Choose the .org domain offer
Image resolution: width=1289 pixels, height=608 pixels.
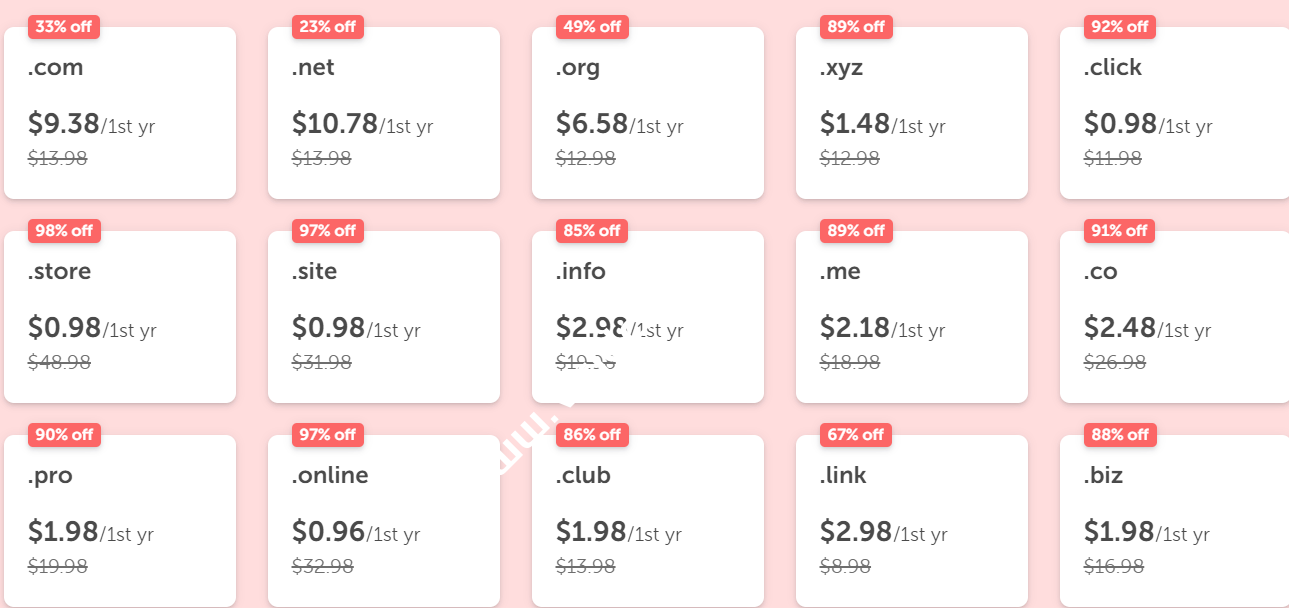[x=648, y=113]
